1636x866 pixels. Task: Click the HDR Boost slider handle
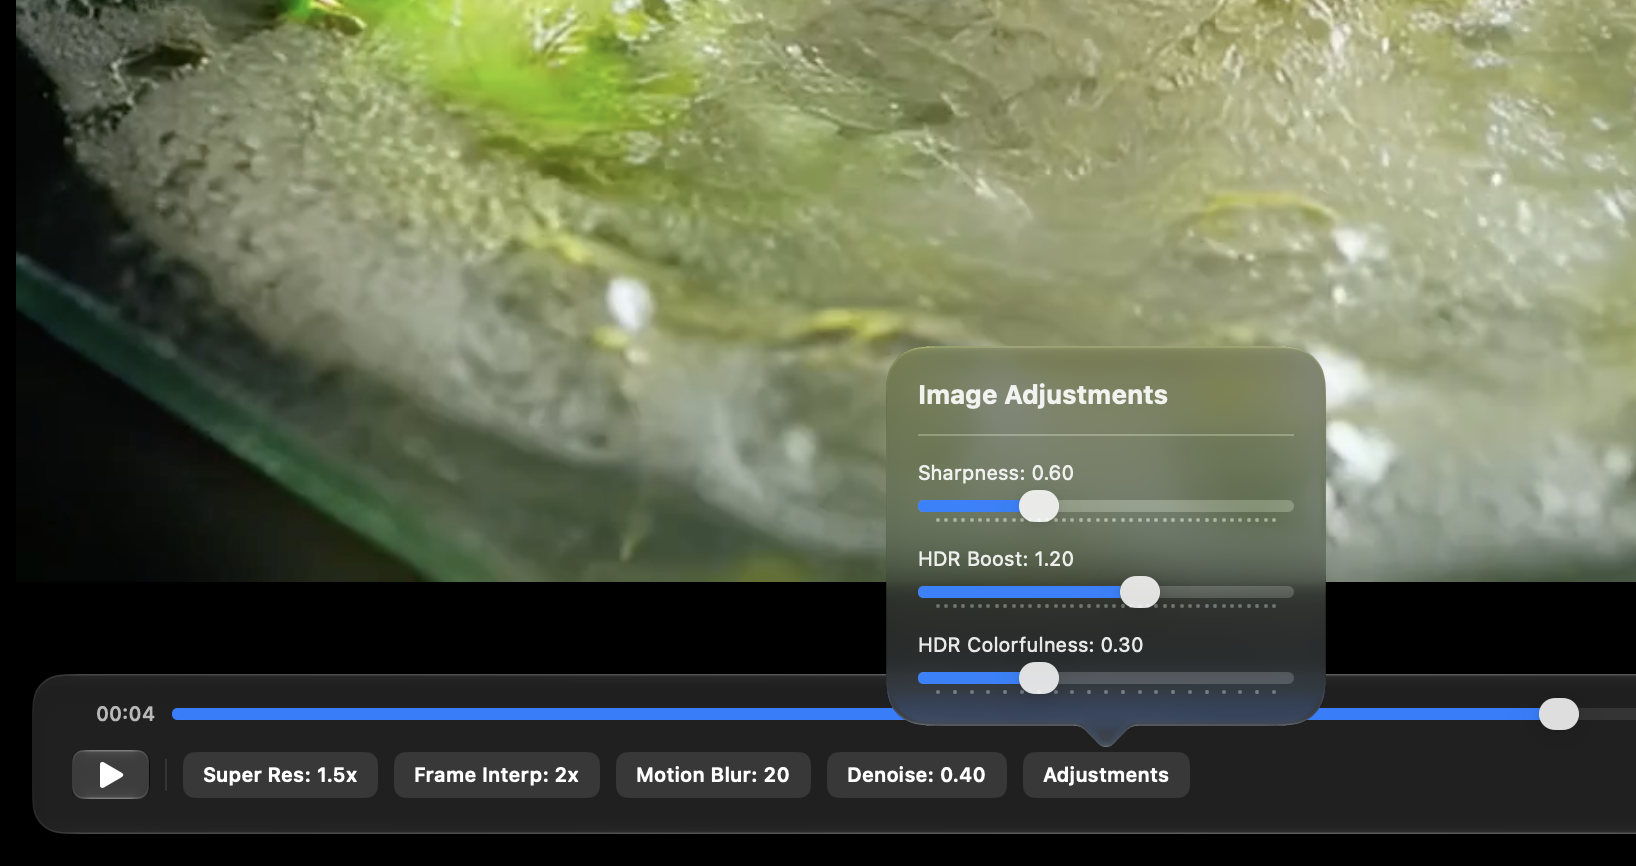(1140, 592)
